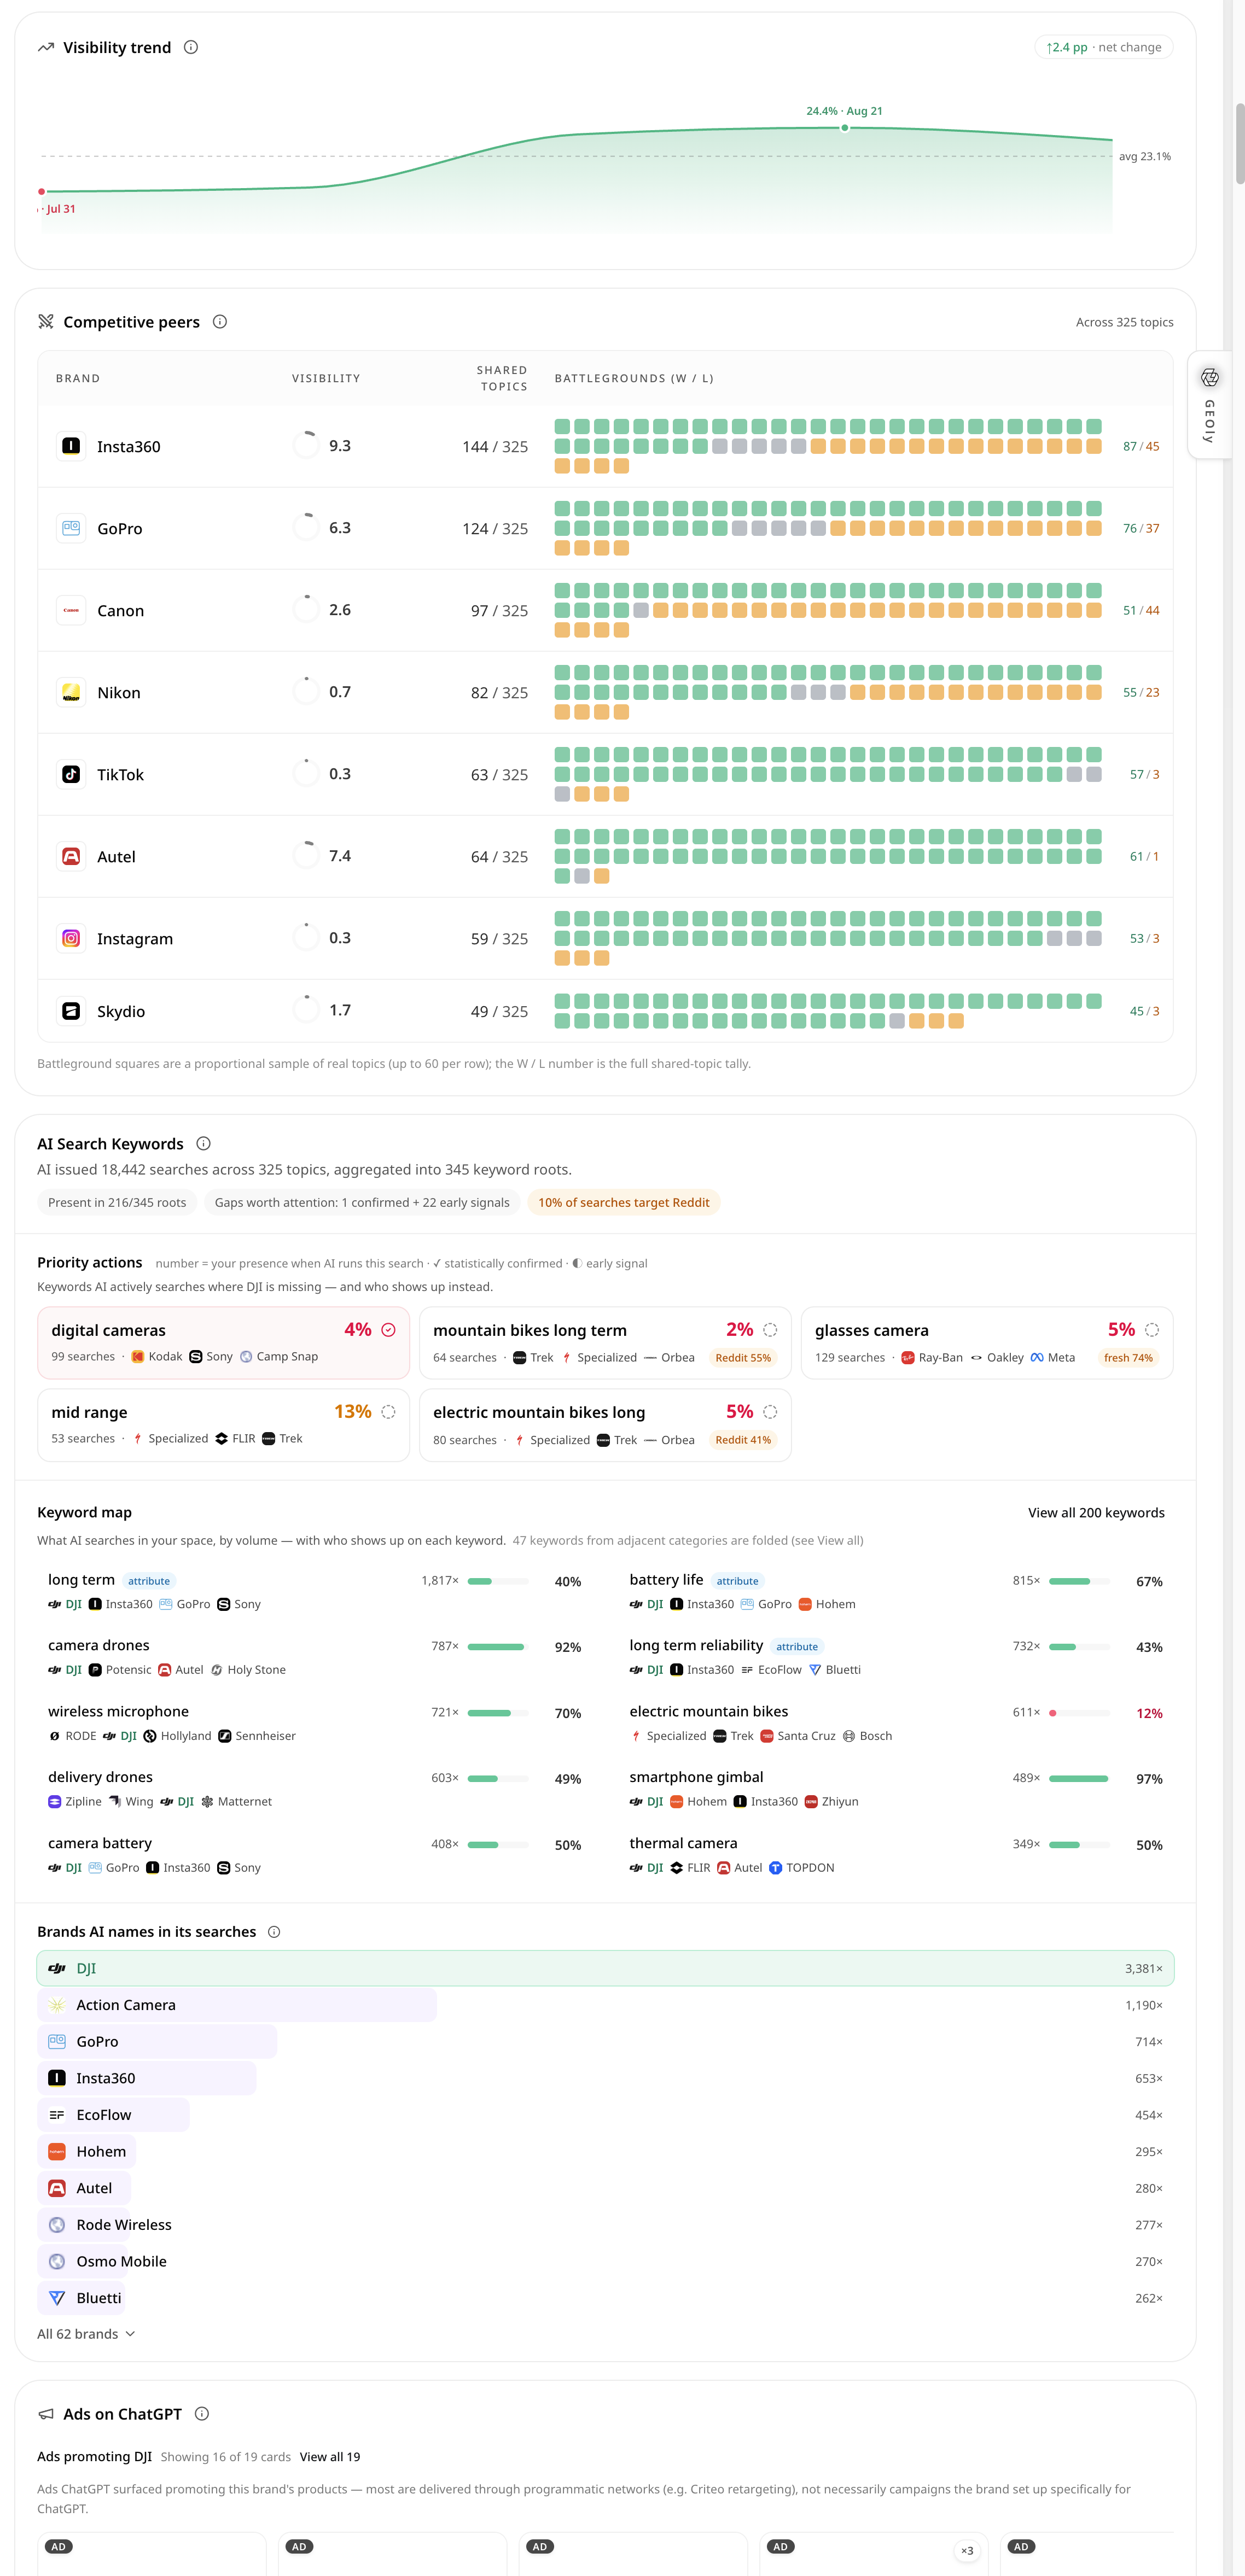This screenshot has width=1245, height=2576.
Task: Select the DJI row in brands list
Action: coord(605,1968)
